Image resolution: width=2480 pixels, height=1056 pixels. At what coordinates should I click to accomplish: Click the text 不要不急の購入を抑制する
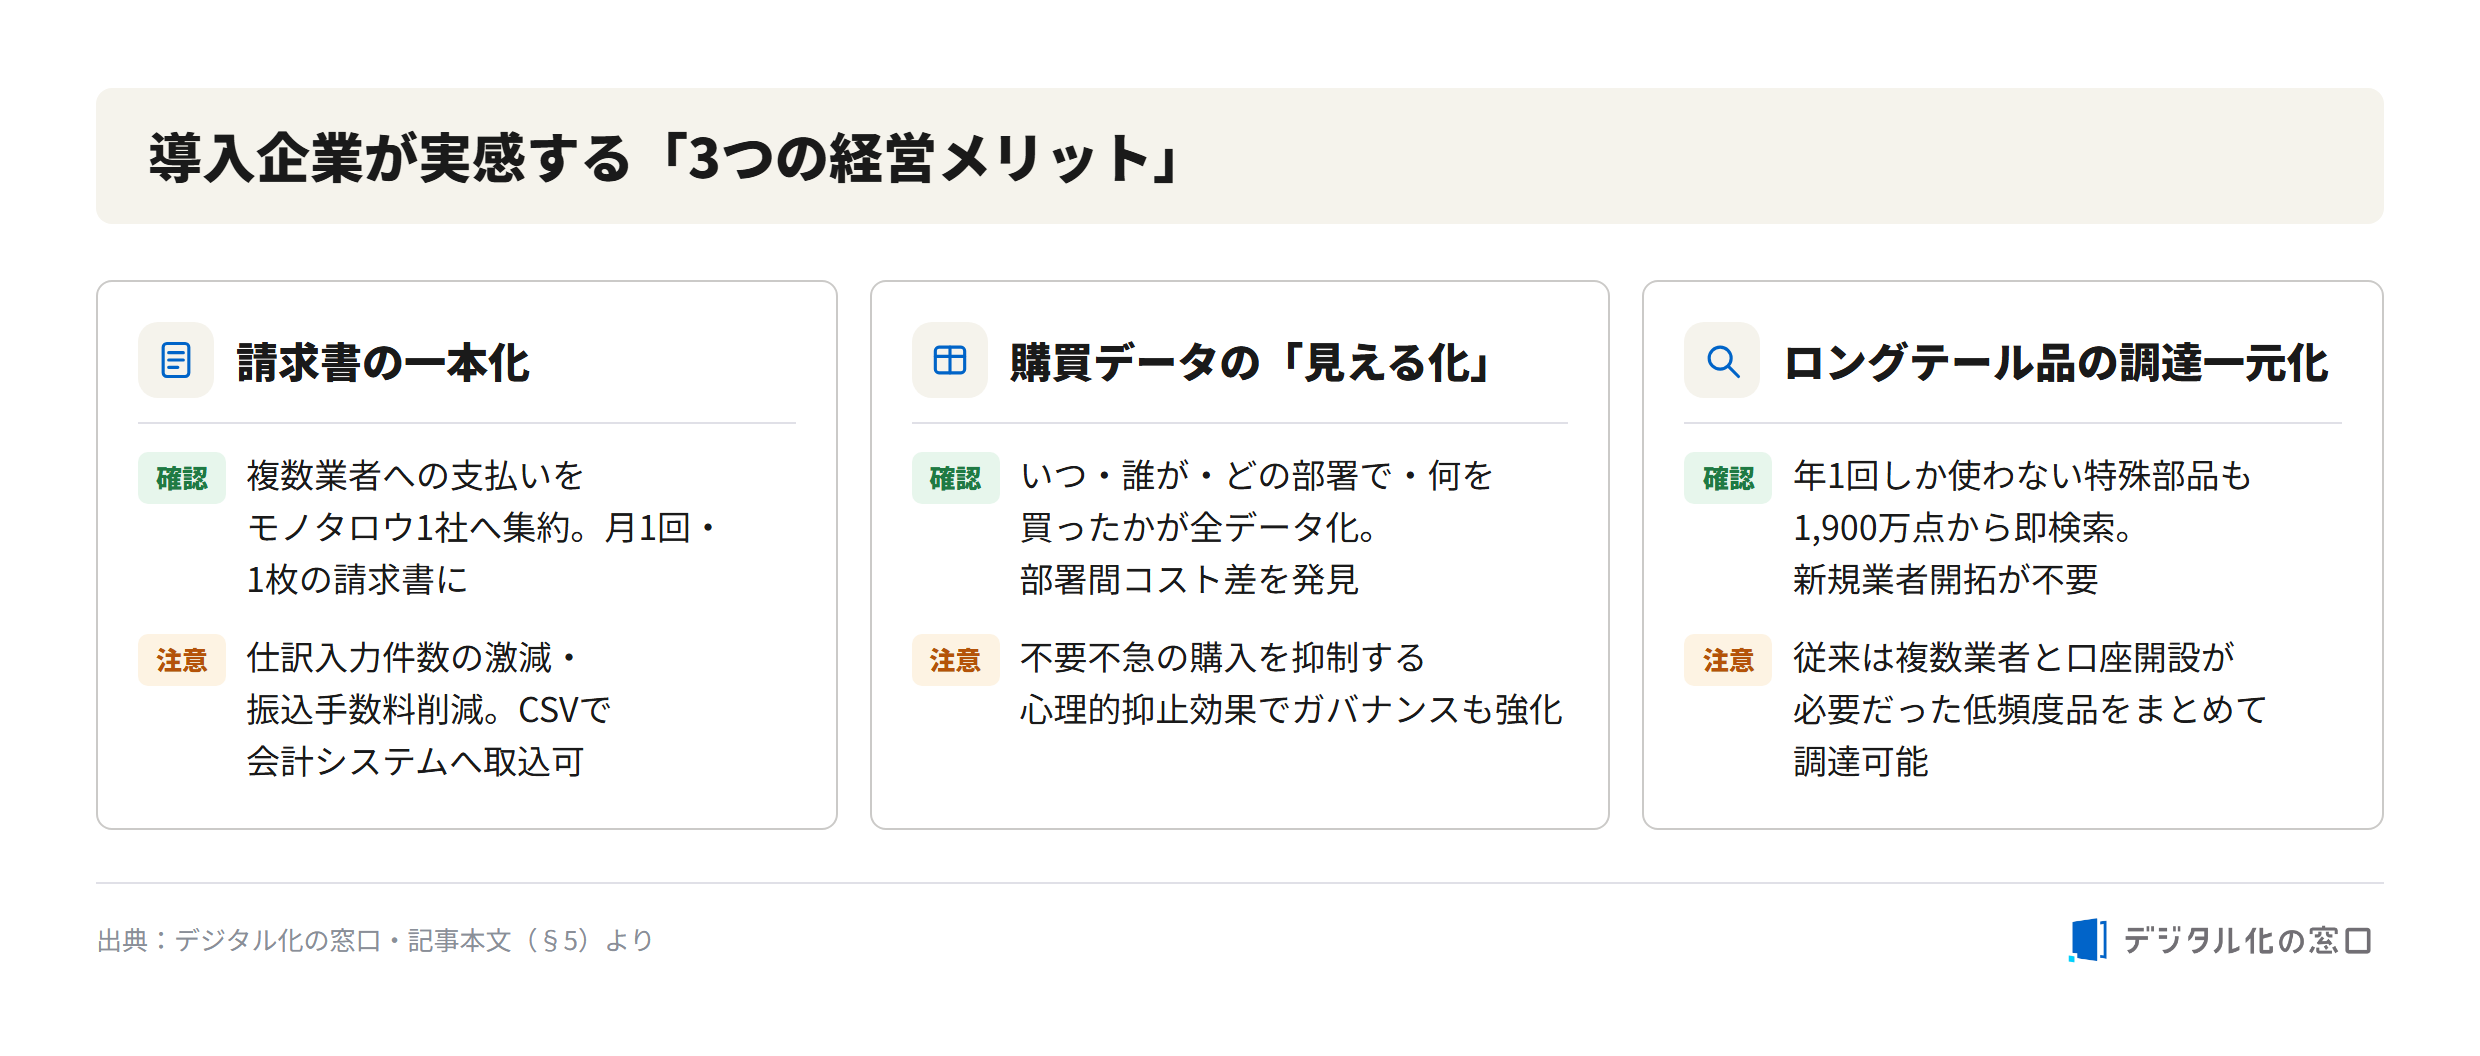tap(1222, 658)
